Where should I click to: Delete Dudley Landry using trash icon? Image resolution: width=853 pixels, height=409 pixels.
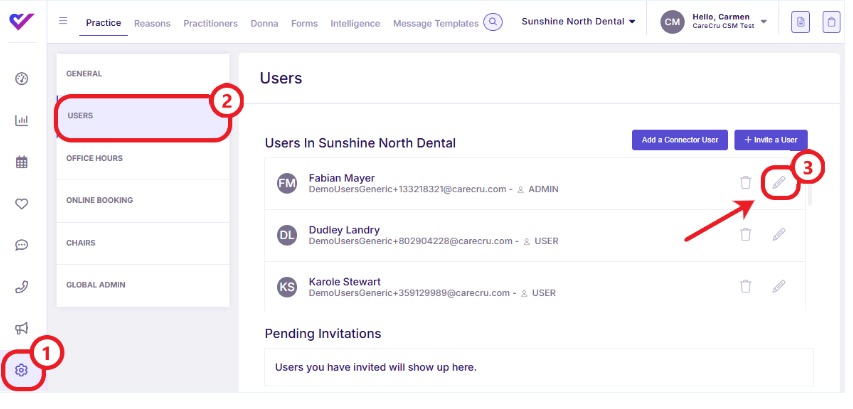[745, 234]
